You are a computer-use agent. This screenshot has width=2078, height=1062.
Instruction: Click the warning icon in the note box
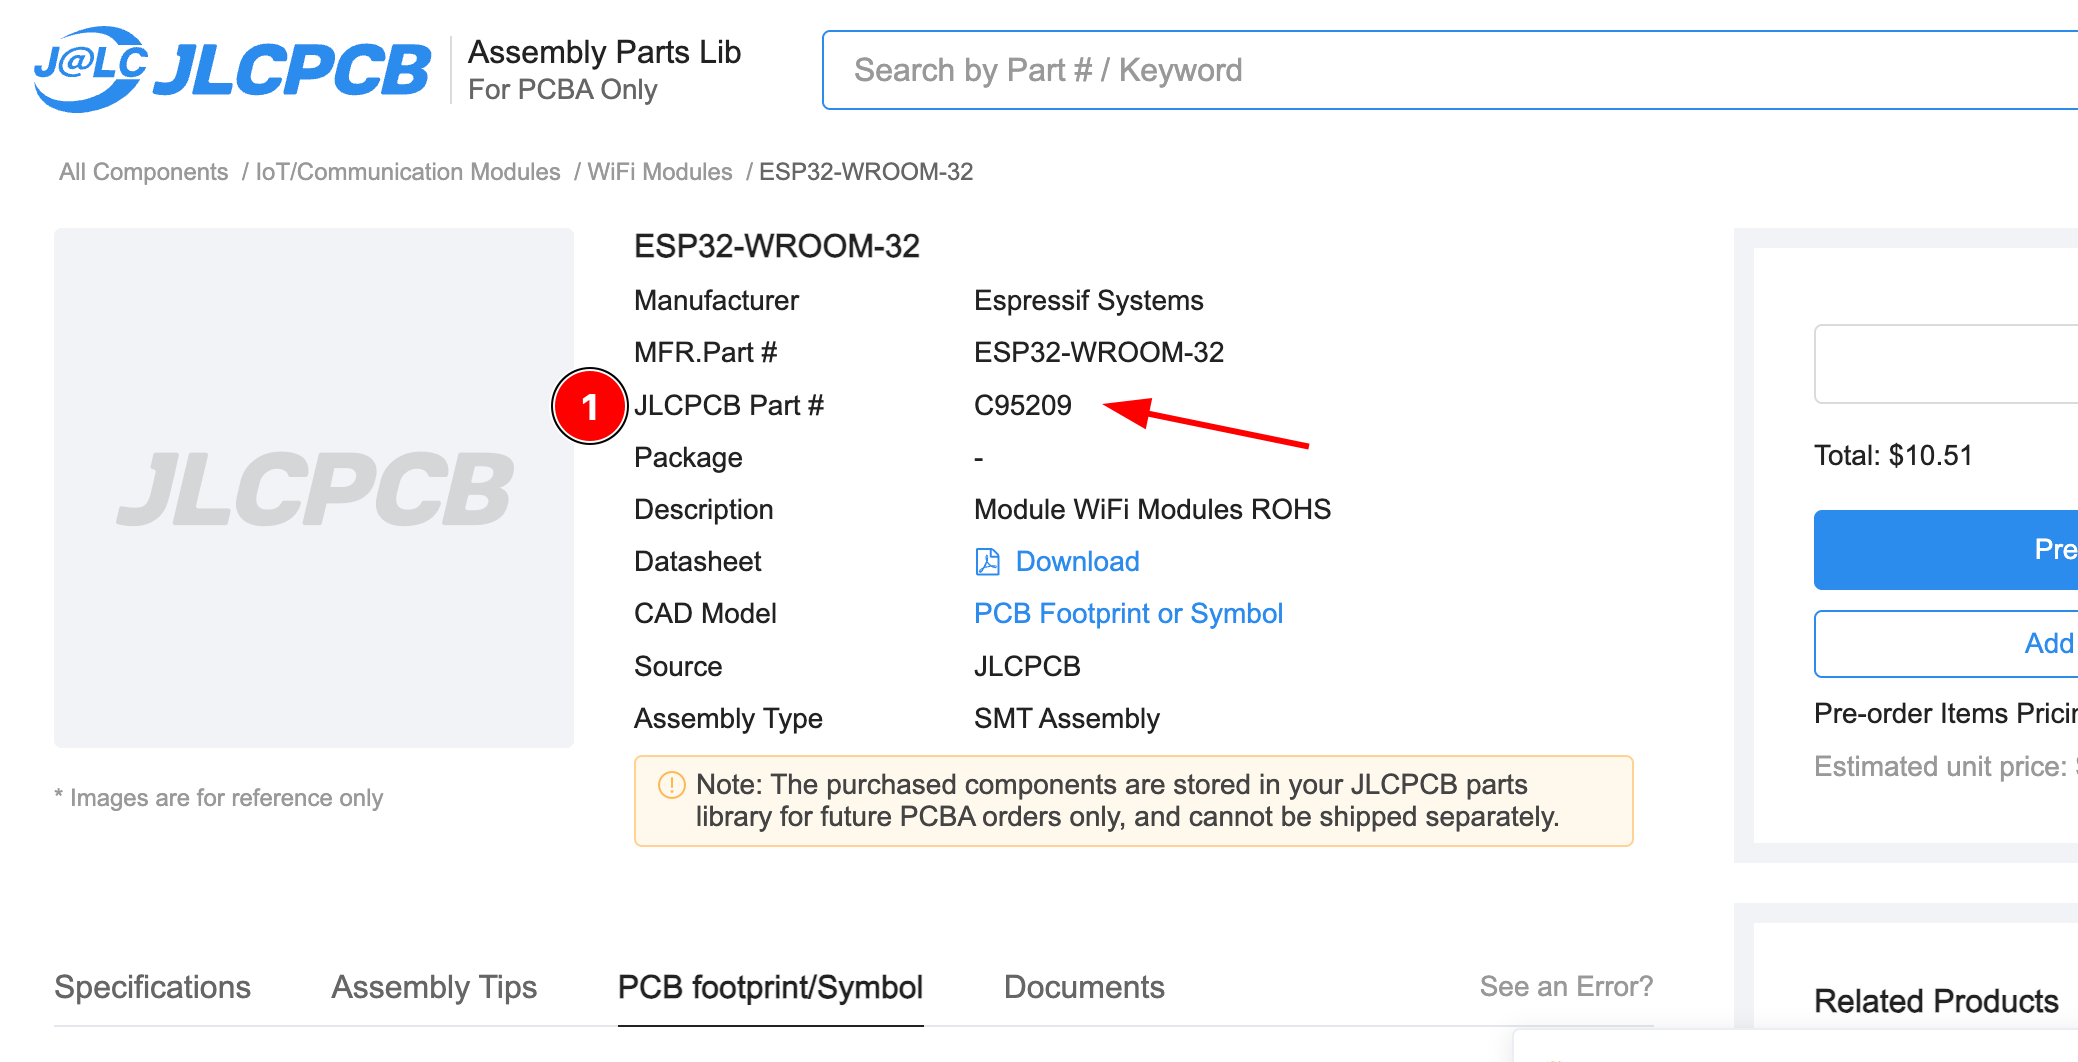(x=671, y=785)
